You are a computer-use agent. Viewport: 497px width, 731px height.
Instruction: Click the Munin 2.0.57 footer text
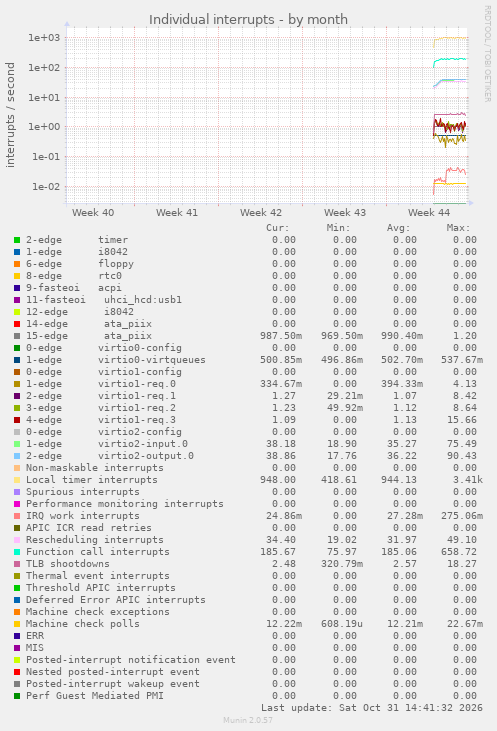pos(248,720)
